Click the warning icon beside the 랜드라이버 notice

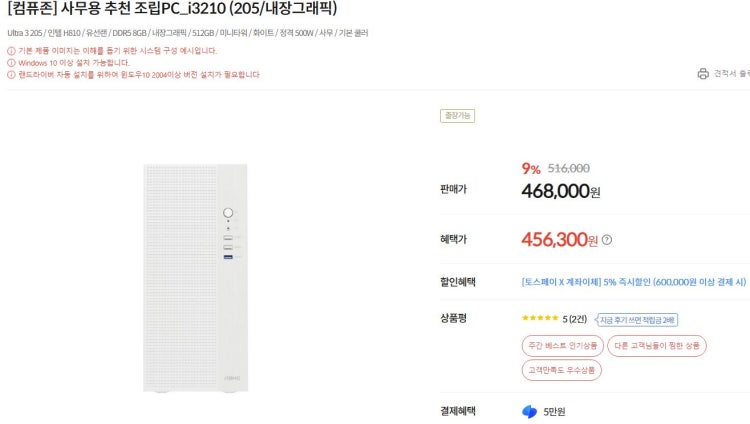pyautogui.click(x=11, y=74)
